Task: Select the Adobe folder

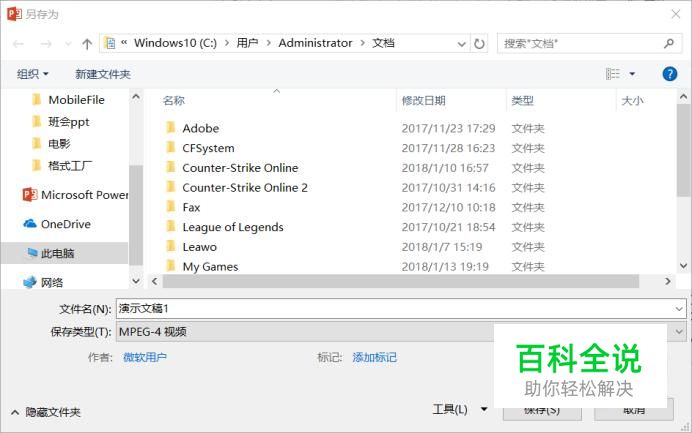Action: tap(201, 128)
